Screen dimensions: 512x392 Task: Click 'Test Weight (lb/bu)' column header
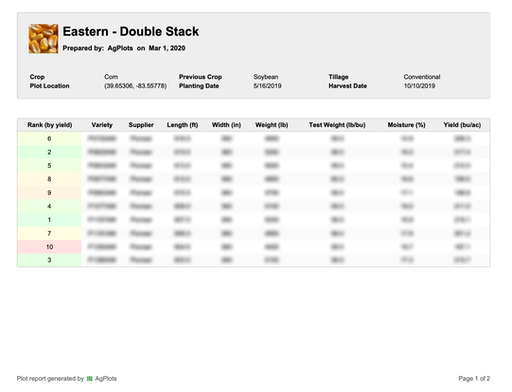tap(337, 125)
